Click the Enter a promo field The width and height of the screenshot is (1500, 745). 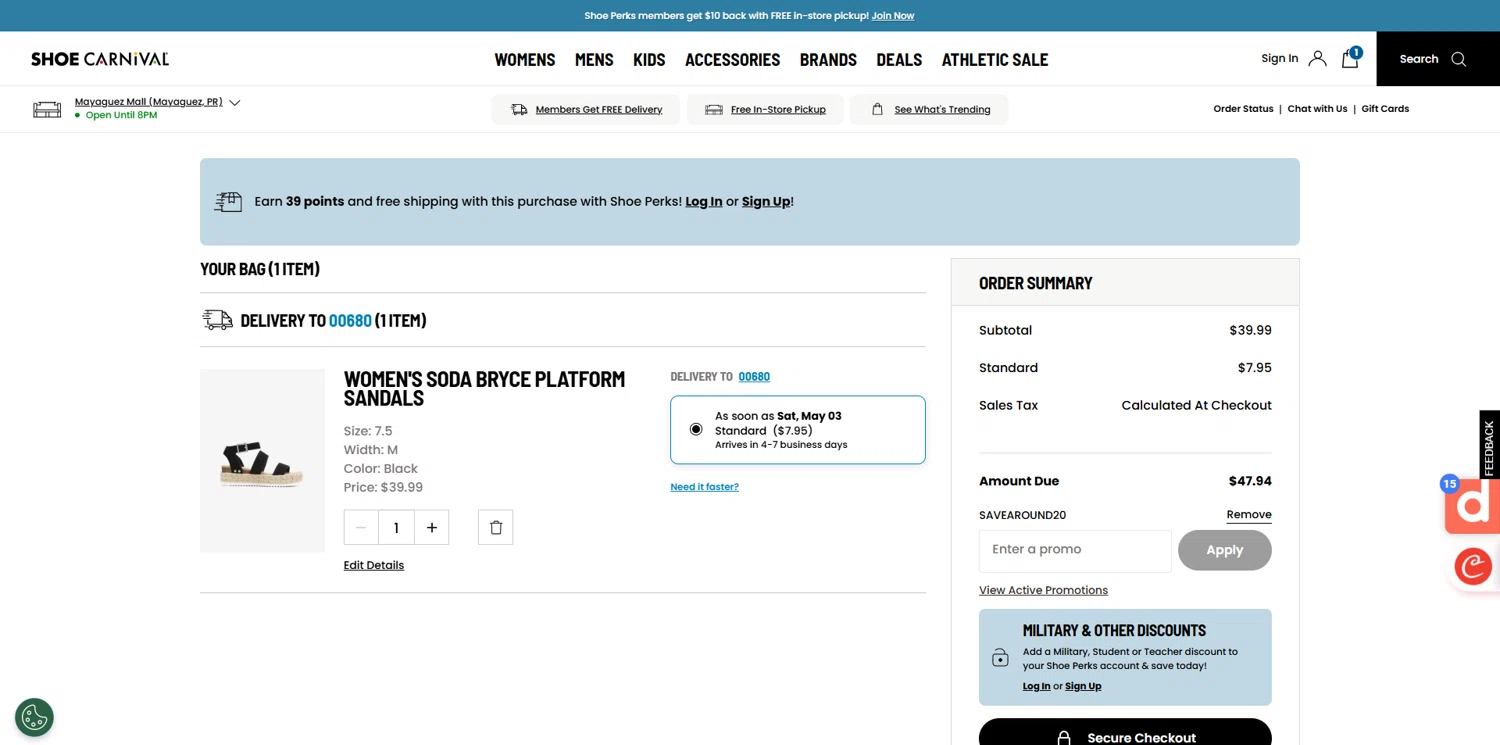[1075, 550]
